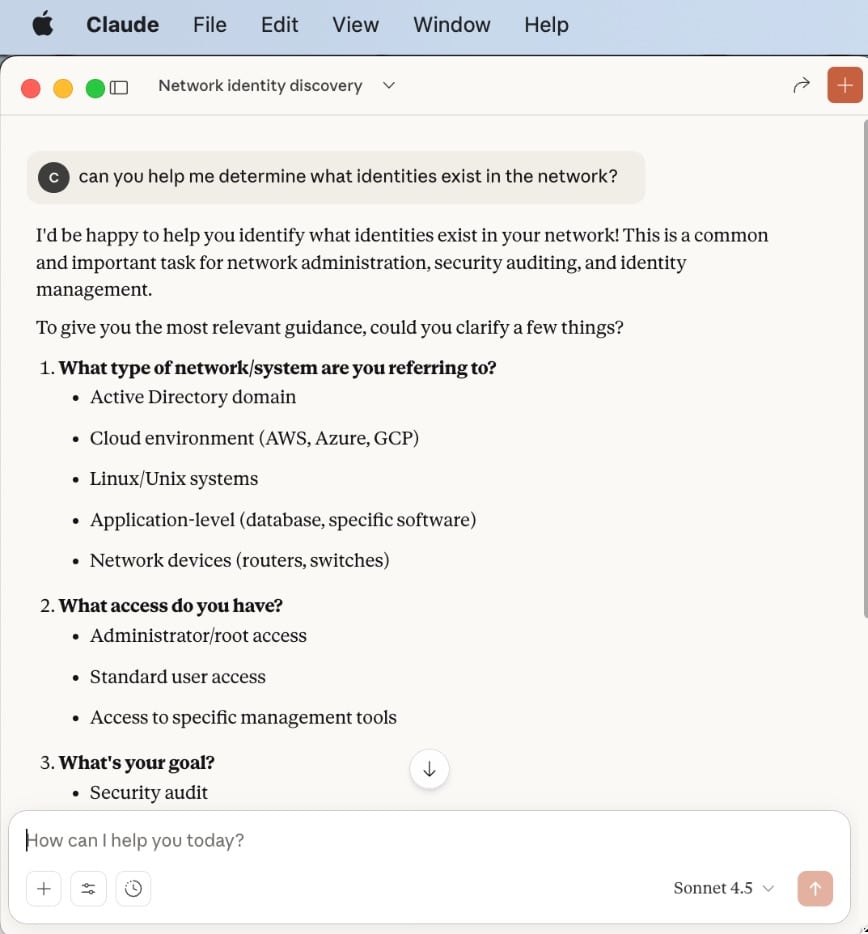
Task: Open the Help menu
Action: point(546,25)
